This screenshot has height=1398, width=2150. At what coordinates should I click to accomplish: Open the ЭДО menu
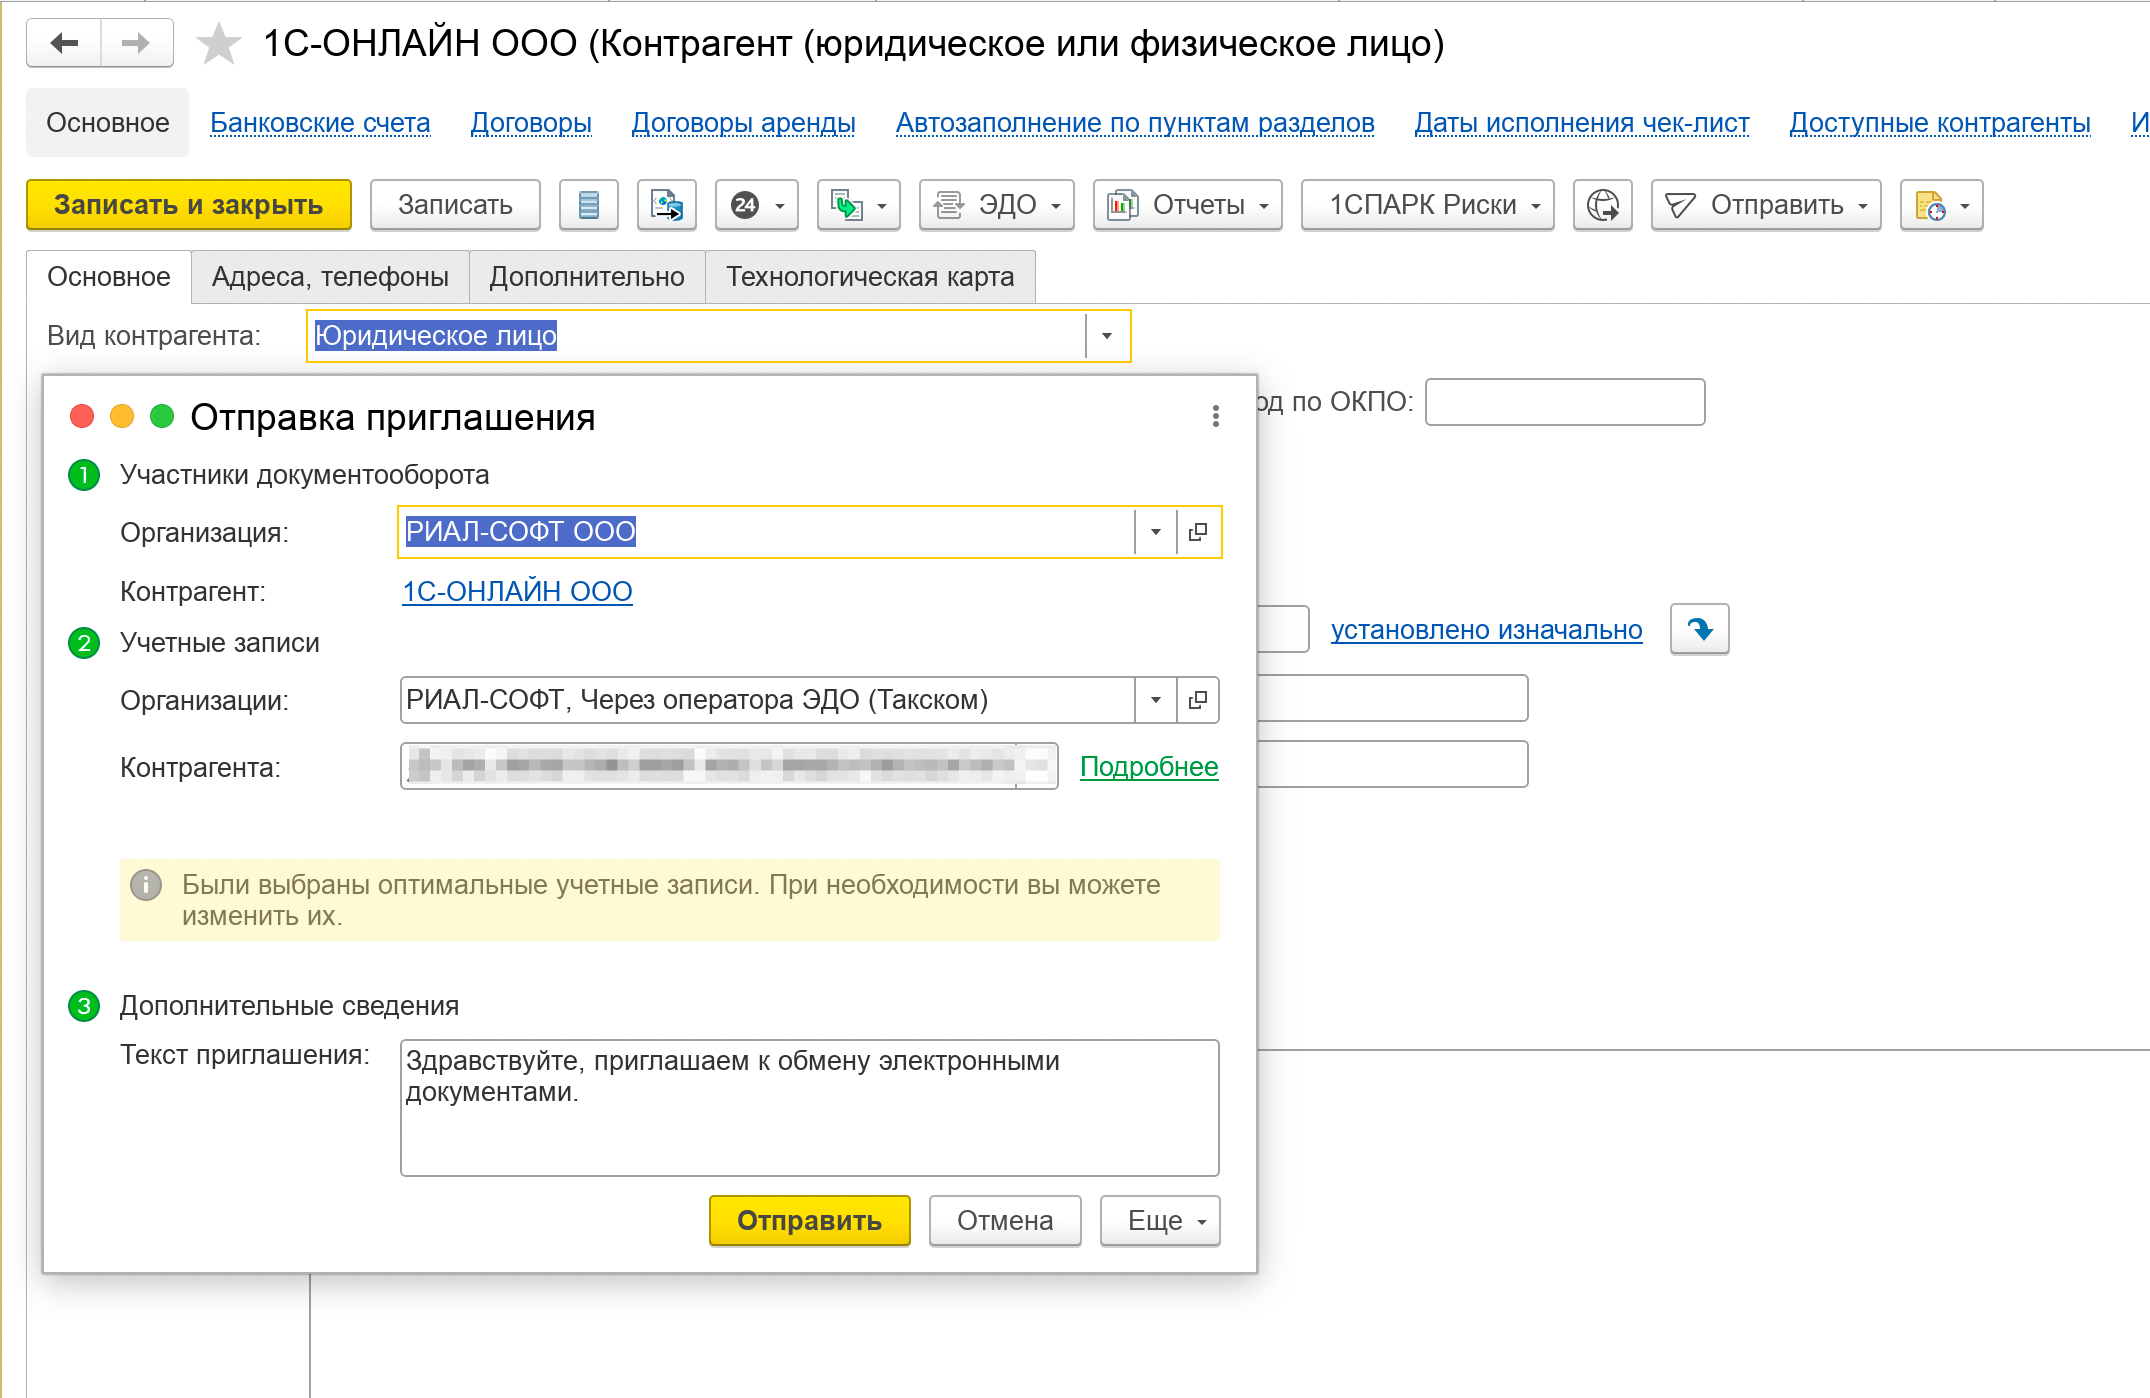point(997,205)
